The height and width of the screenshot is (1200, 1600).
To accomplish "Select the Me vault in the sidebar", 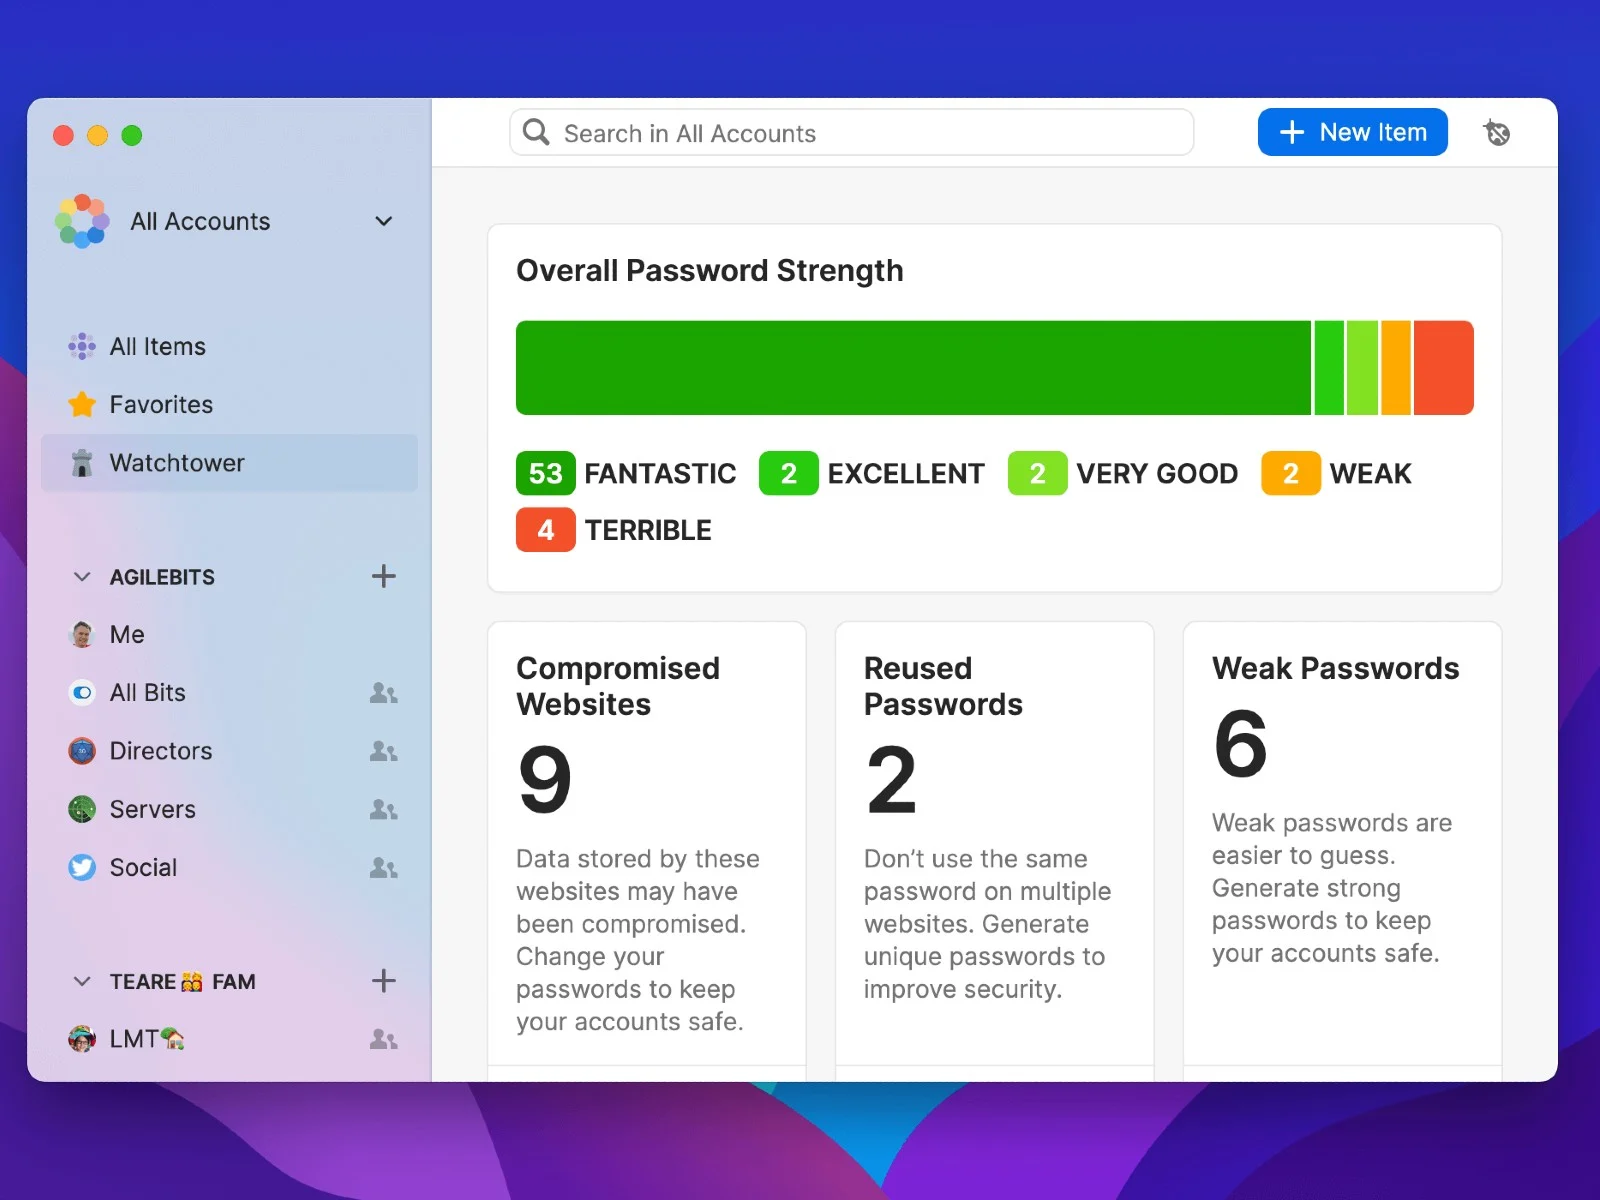I will pyautogui.click(x=127, y=635).
